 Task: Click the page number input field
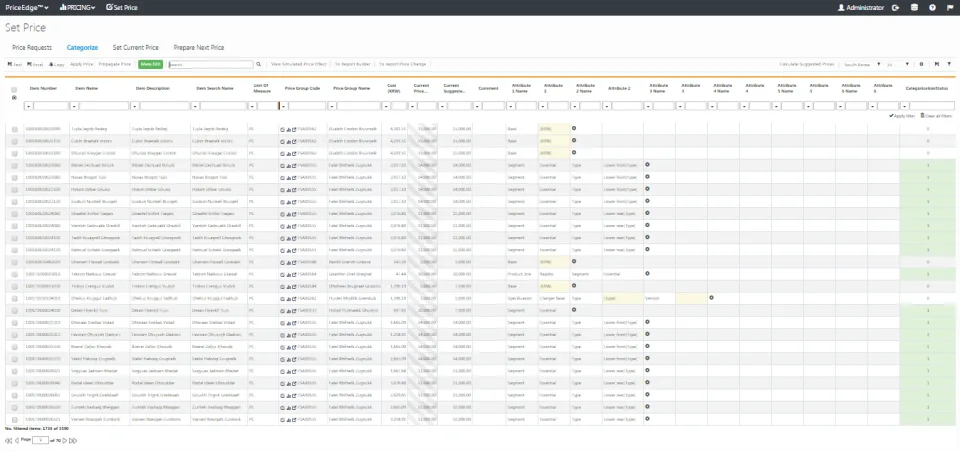(40, 440)
